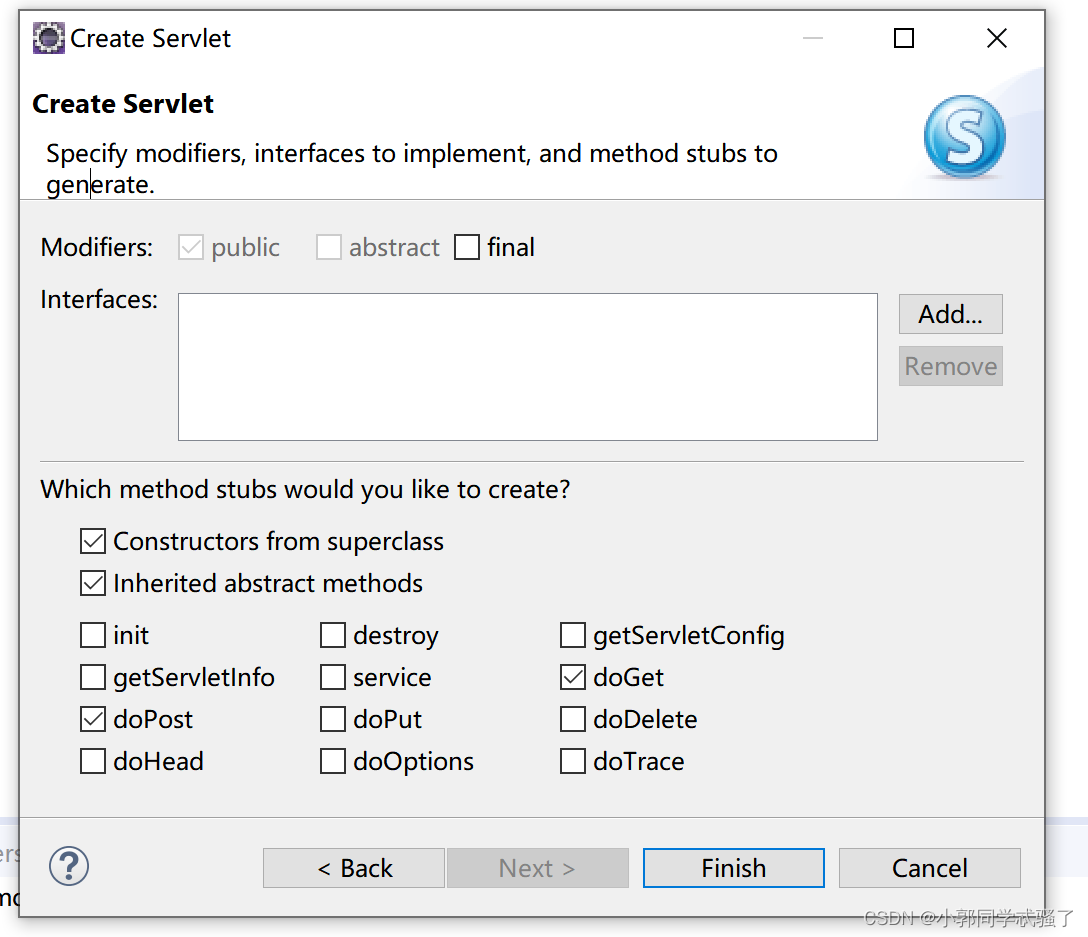
Task: Click the Create Servlet title bar icon
Action: 48,39
